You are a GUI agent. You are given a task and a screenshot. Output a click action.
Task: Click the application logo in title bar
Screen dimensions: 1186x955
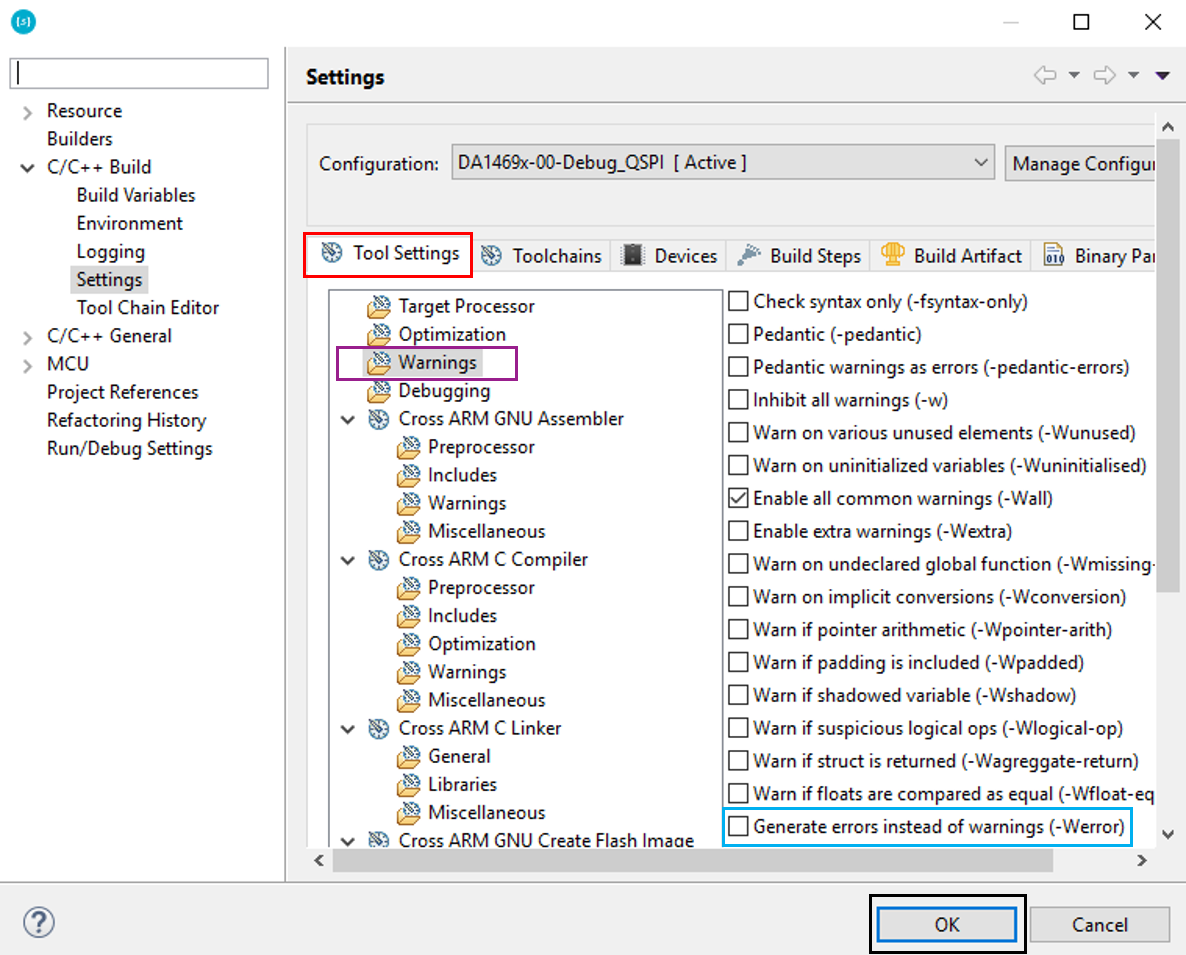pos(23,21)
